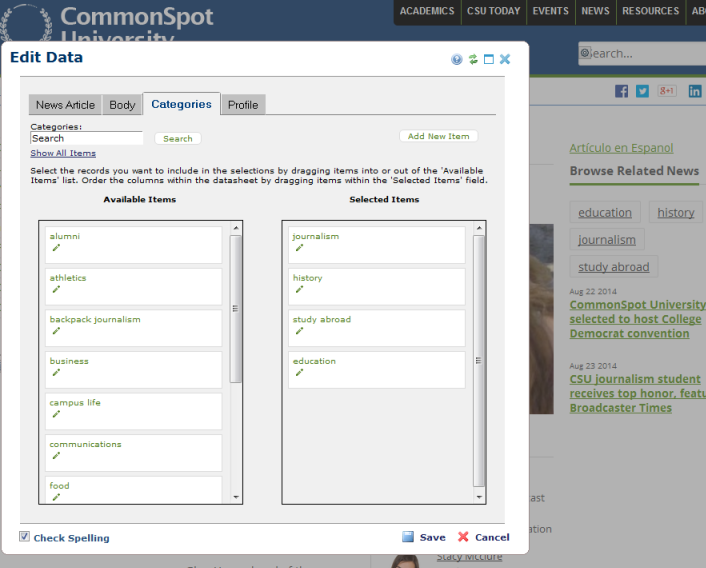This screenshot has height=568, width=706.
Task: Click the history related news tag
Action: coord(675,212)
